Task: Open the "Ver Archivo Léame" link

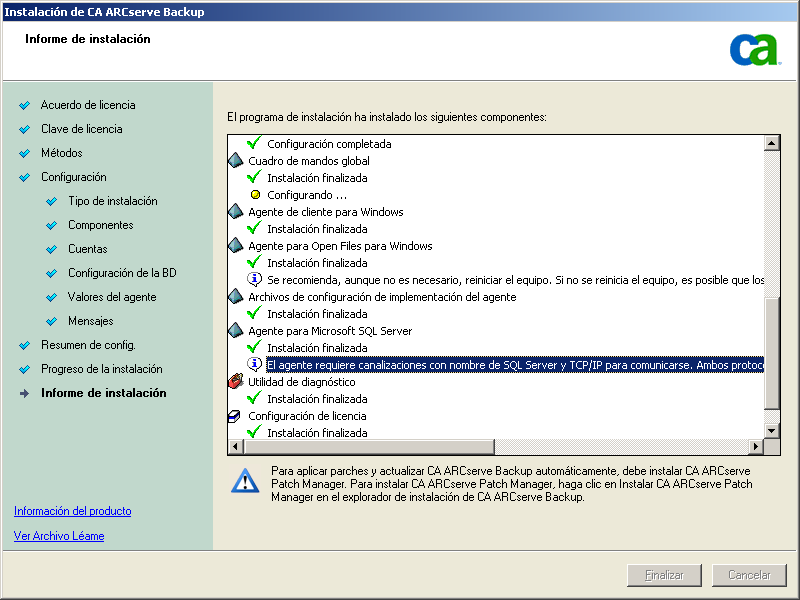Action: [x=60, y=535]
